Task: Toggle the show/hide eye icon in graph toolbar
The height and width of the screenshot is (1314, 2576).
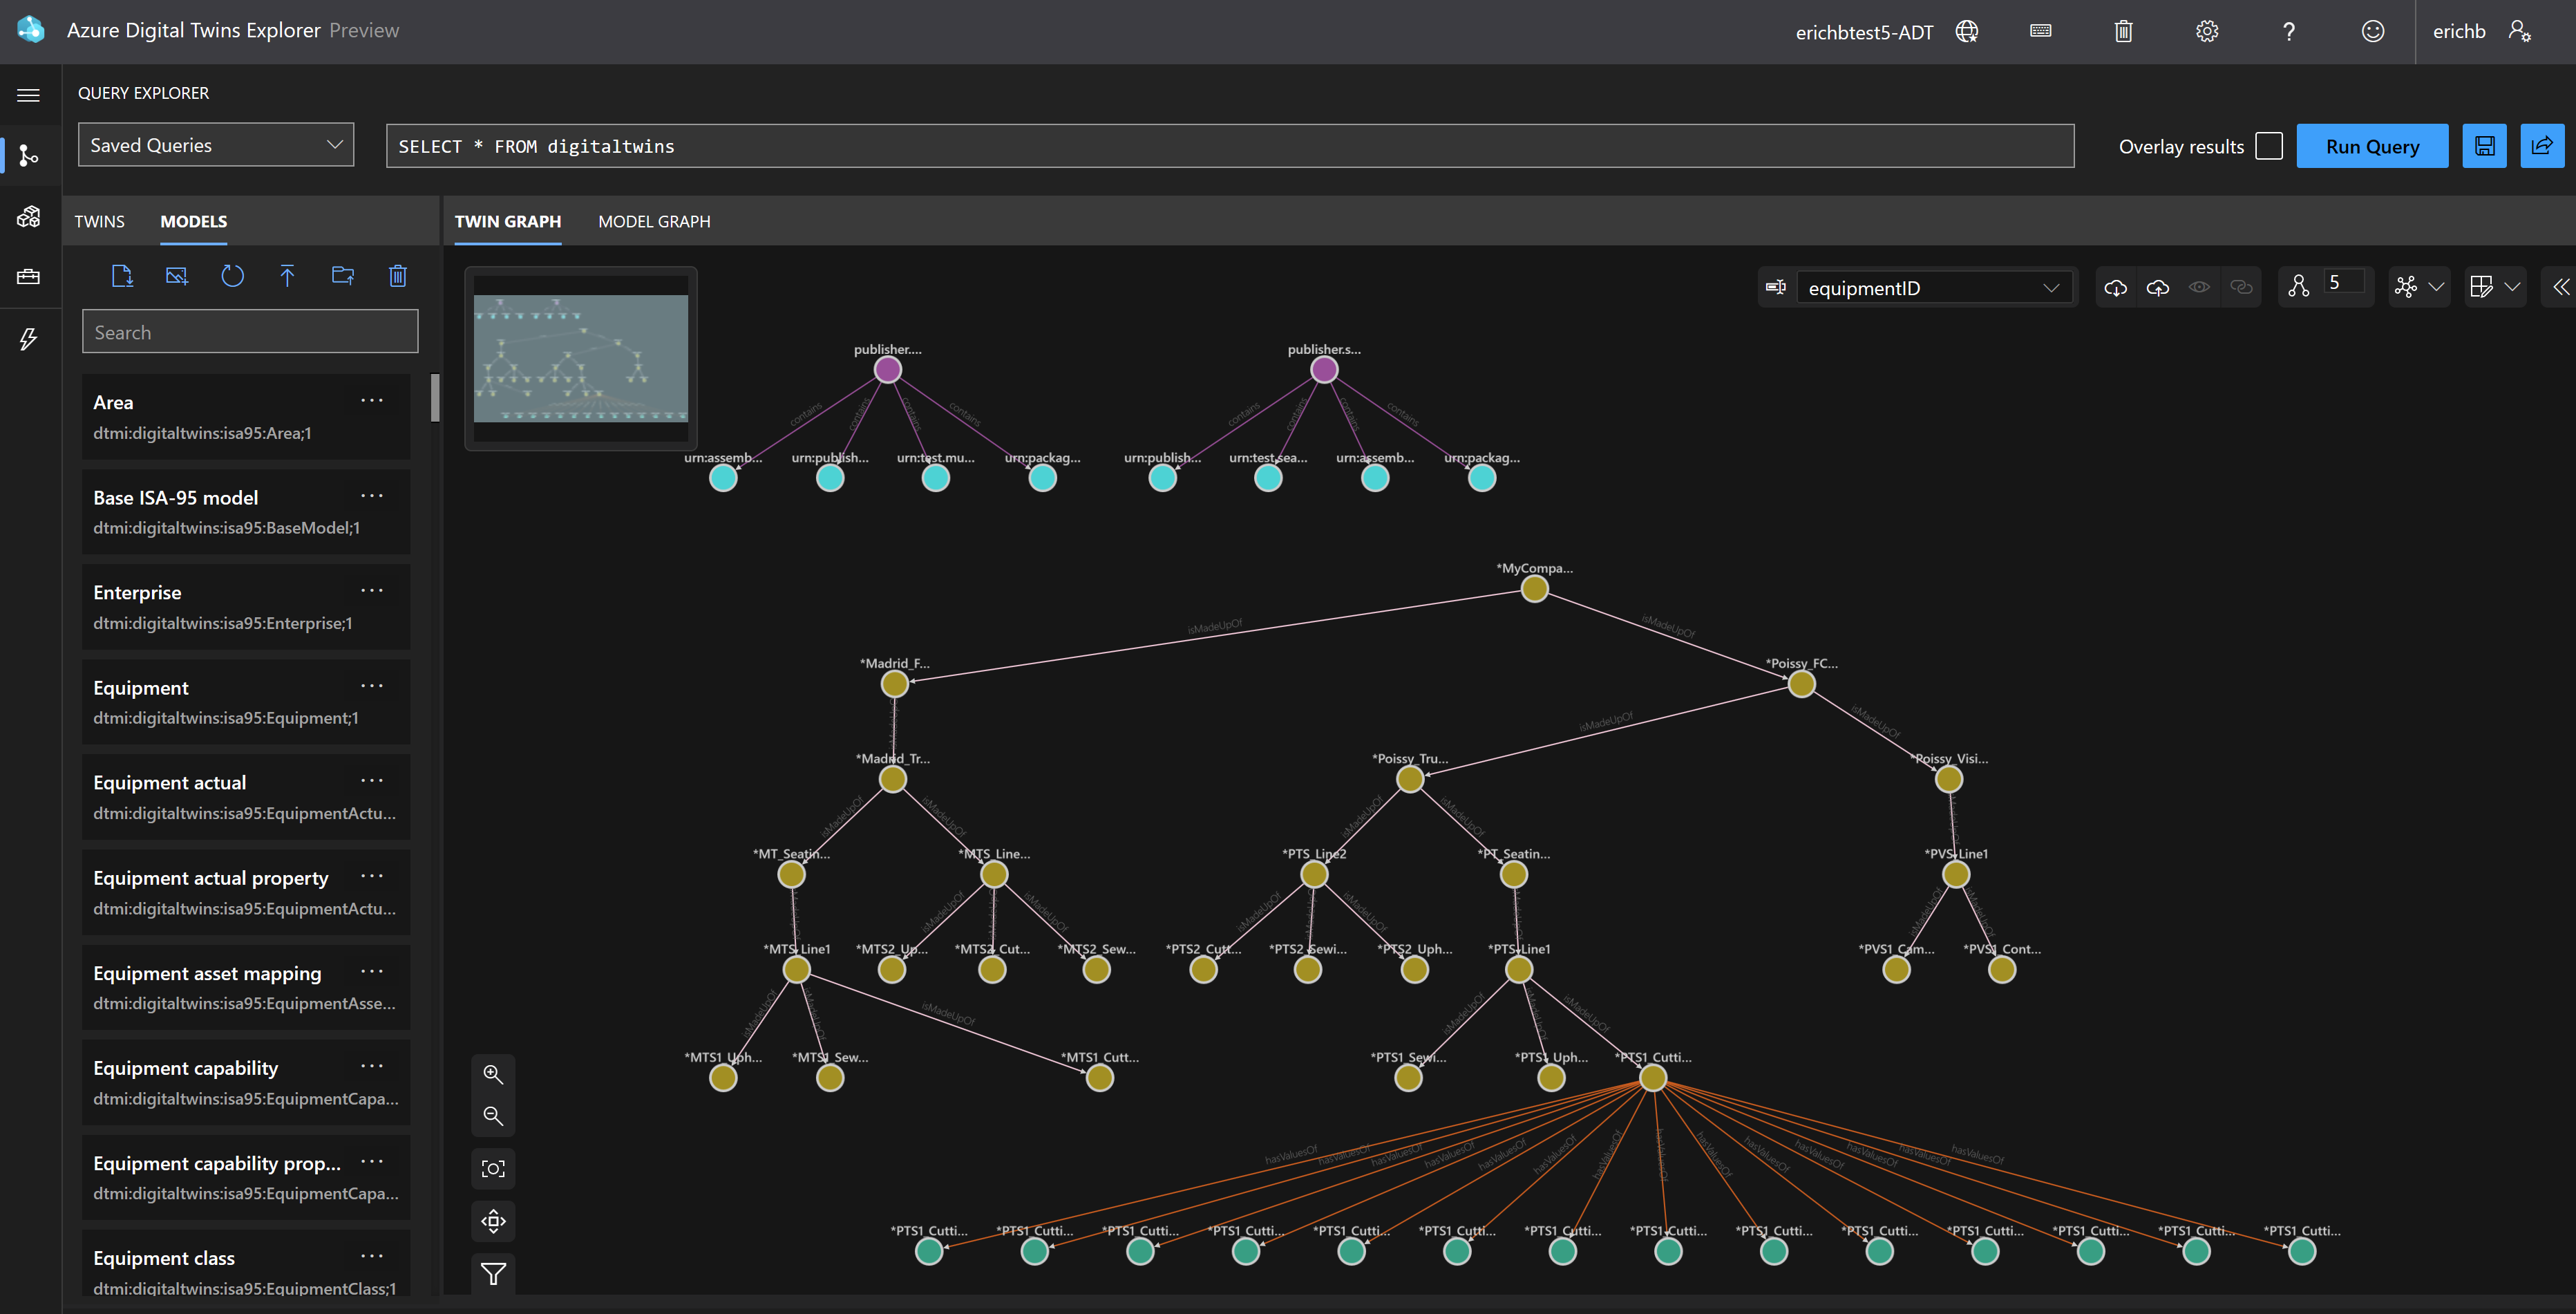Action: click(2199, 288)
